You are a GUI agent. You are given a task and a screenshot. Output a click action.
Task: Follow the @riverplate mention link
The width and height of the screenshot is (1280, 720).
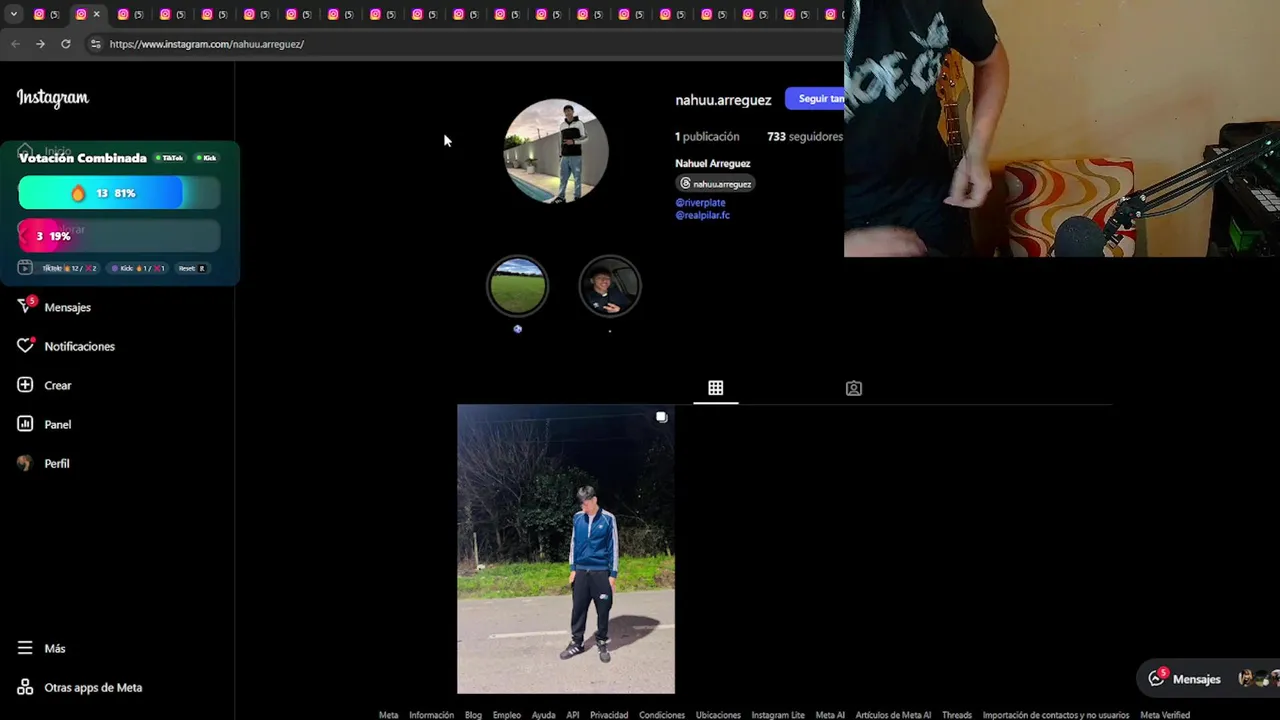point(700,203)
